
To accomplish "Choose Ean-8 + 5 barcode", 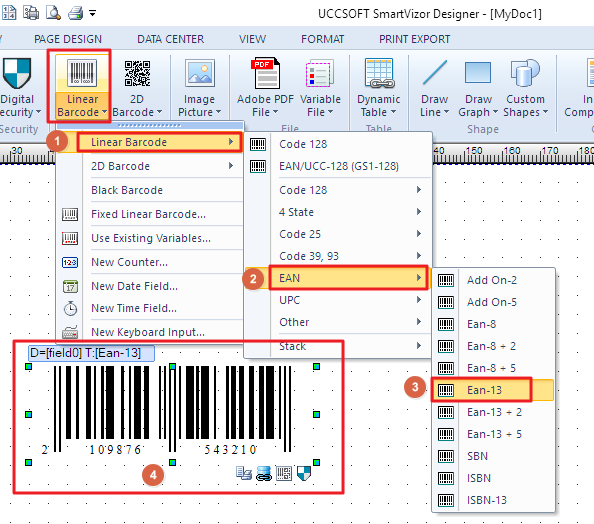I will click(493, 368).
